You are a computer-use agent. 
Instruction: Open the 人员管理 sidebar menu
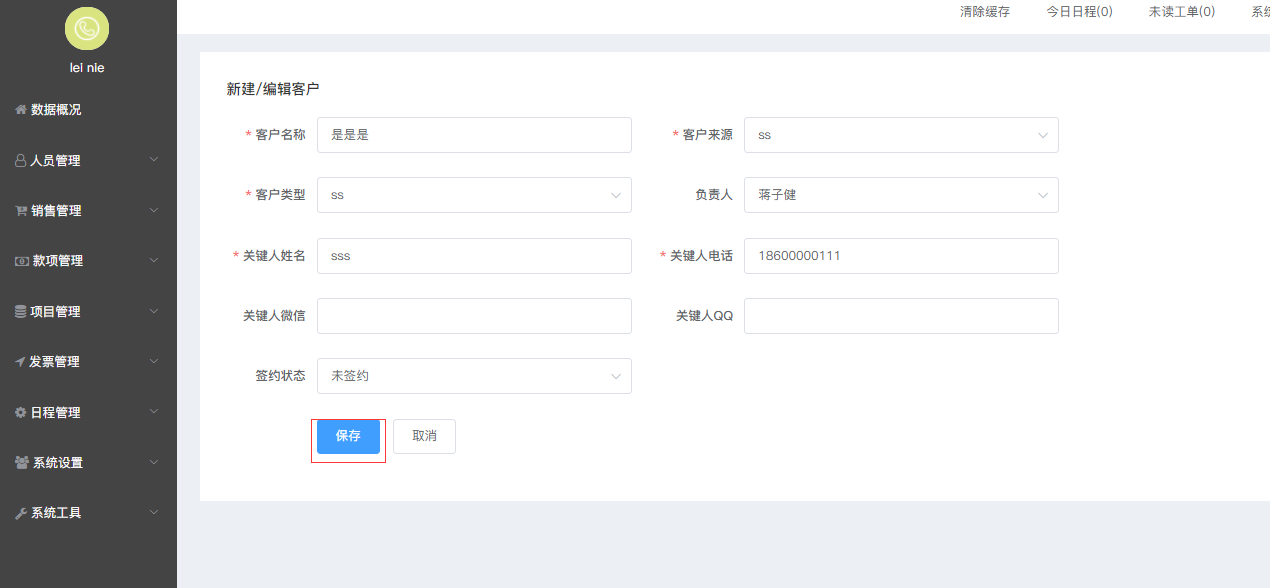pyautogui.click(x=88, y=160)
